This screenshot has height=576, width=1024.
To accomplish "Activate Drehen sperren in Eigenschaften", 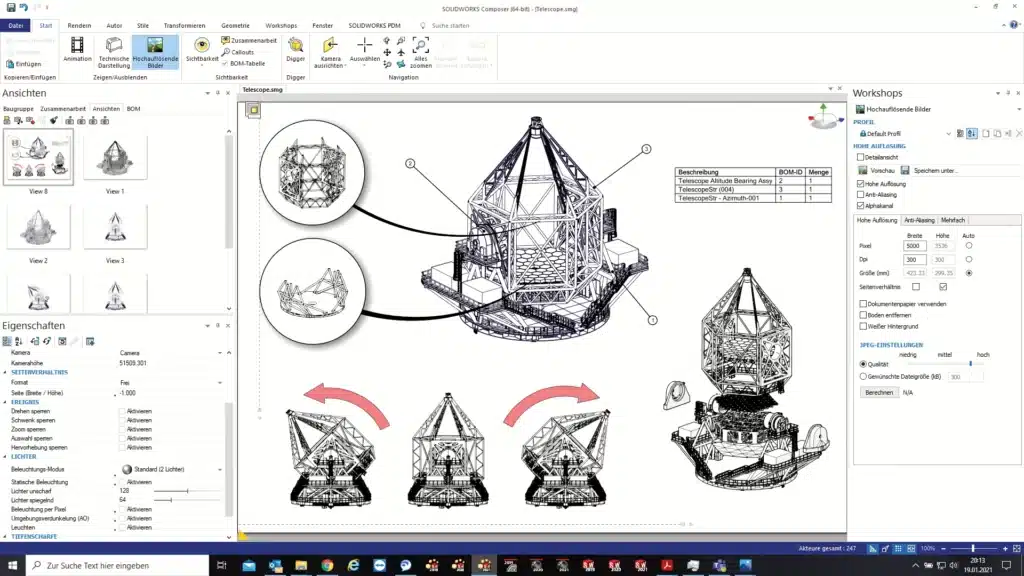I will click(x=123, y=411).
